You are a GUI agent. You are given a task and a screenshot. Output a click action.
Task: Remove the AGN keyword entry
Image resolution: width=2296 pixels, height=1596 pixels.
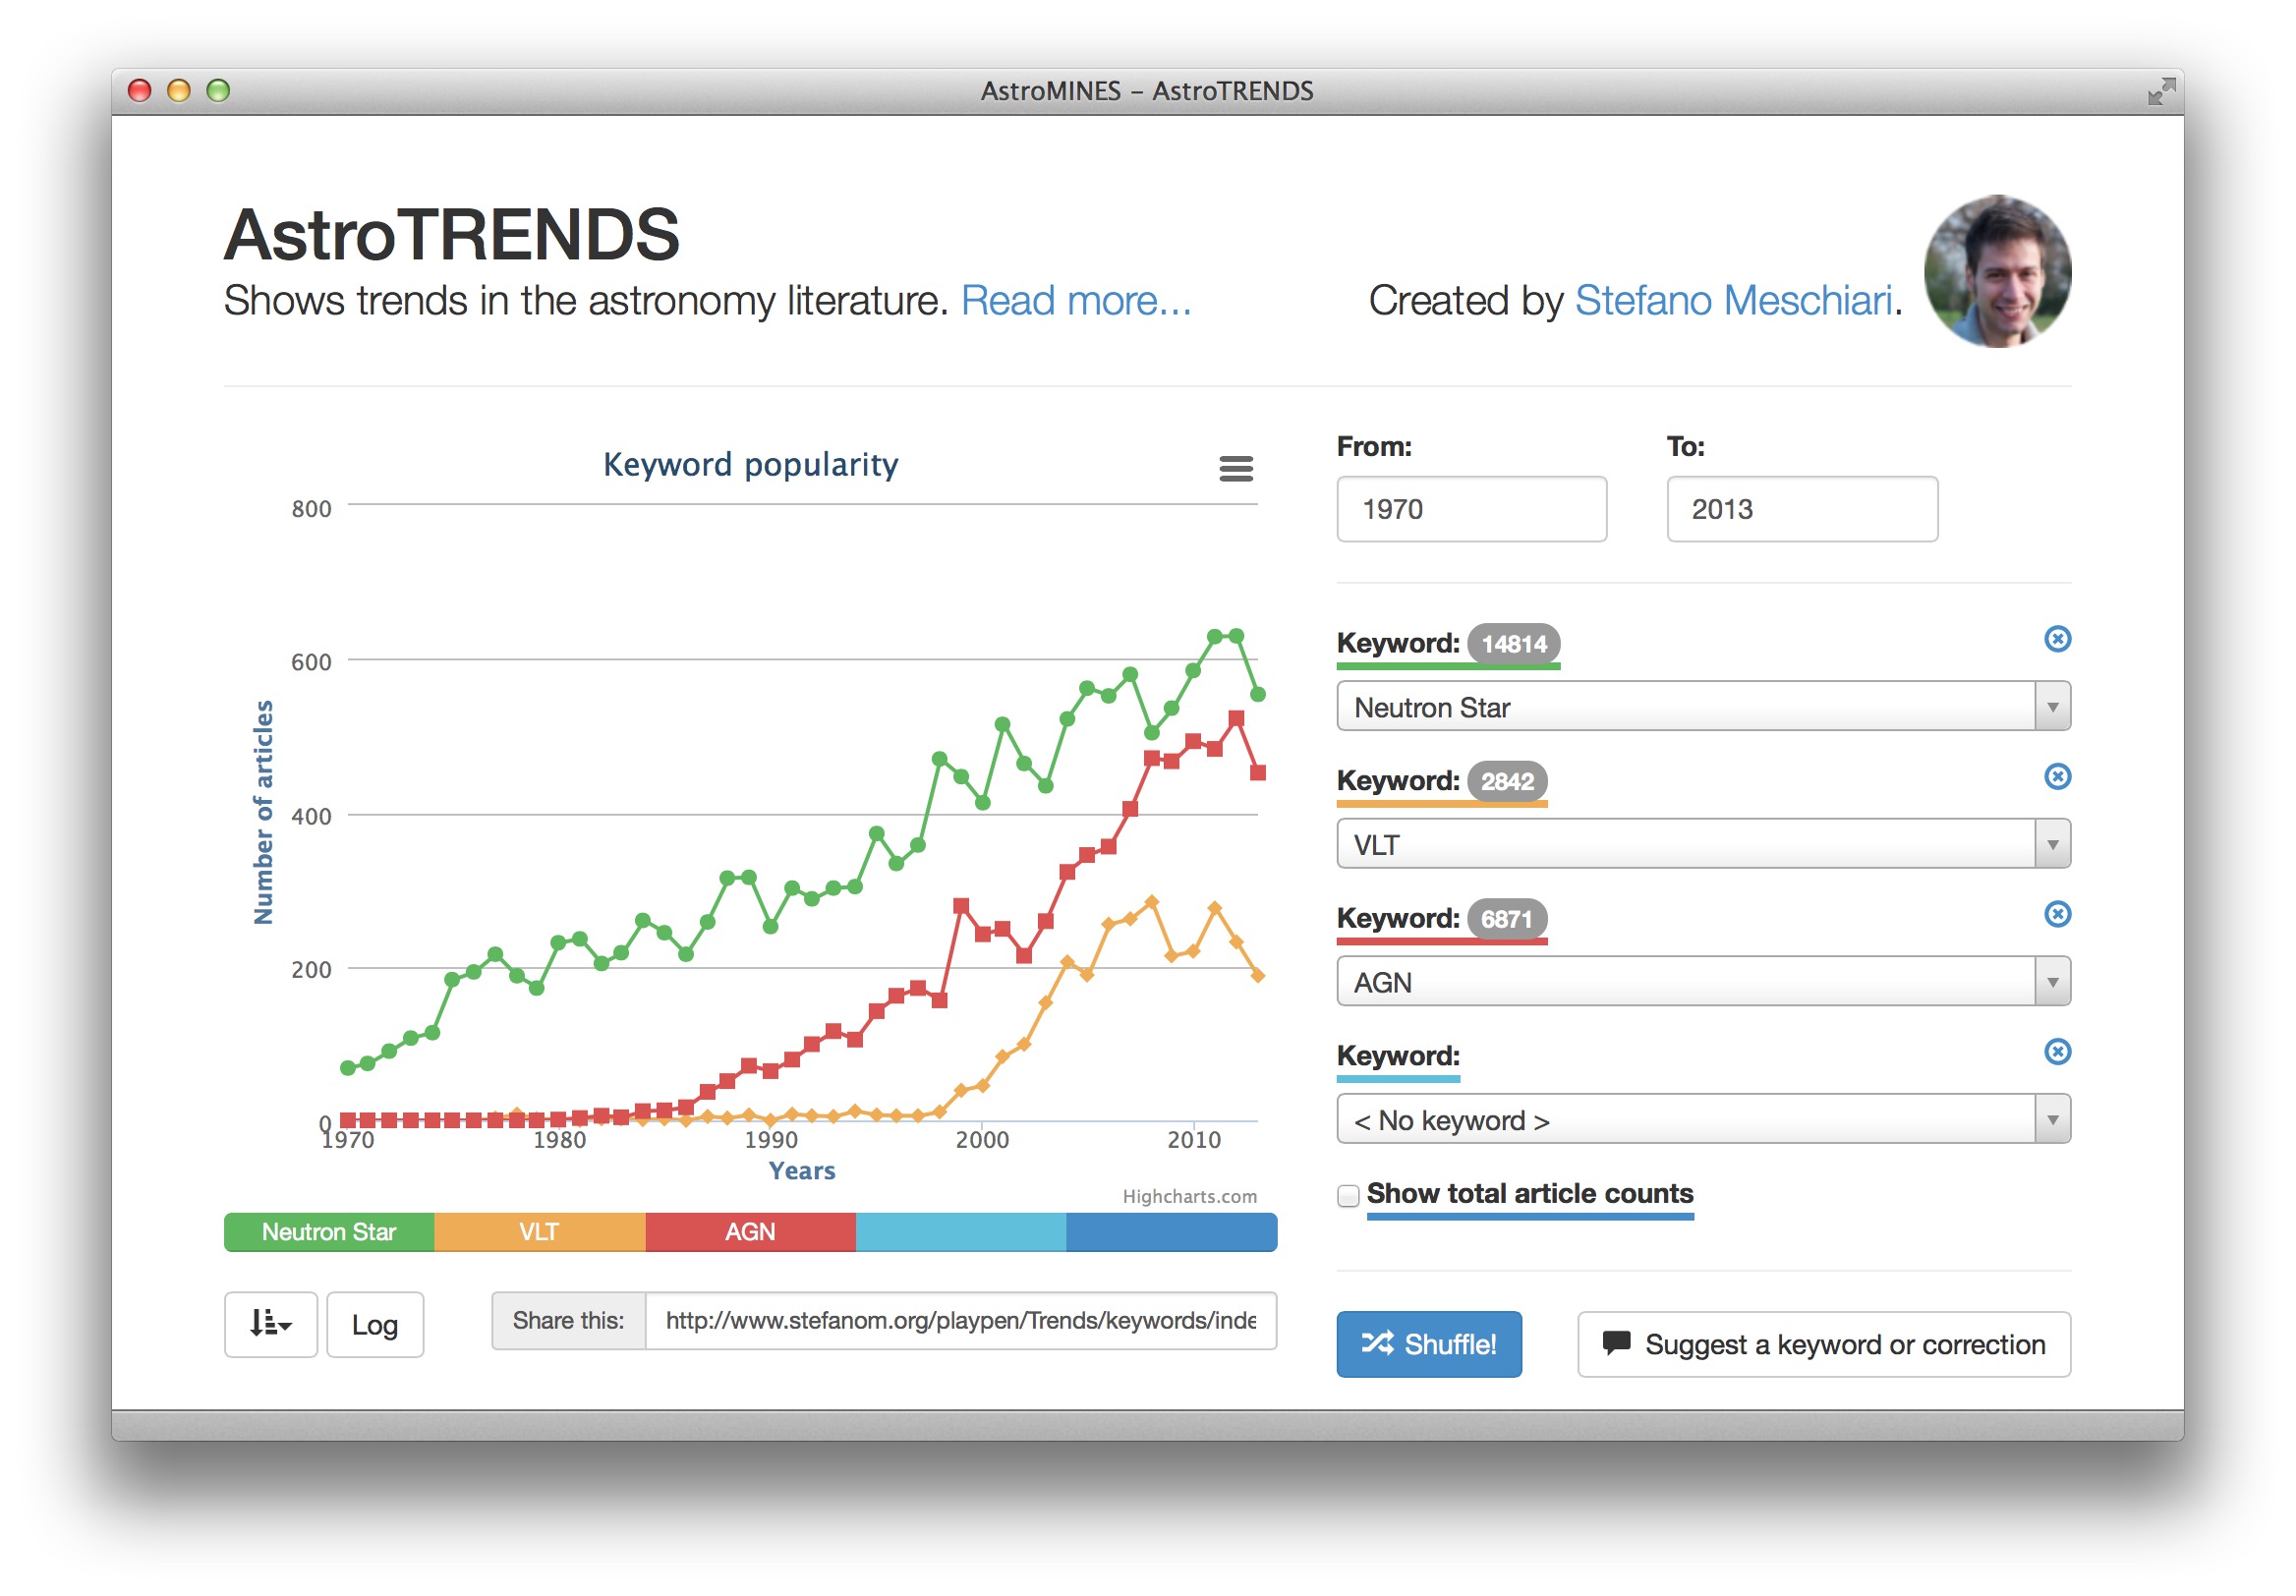2057,914
